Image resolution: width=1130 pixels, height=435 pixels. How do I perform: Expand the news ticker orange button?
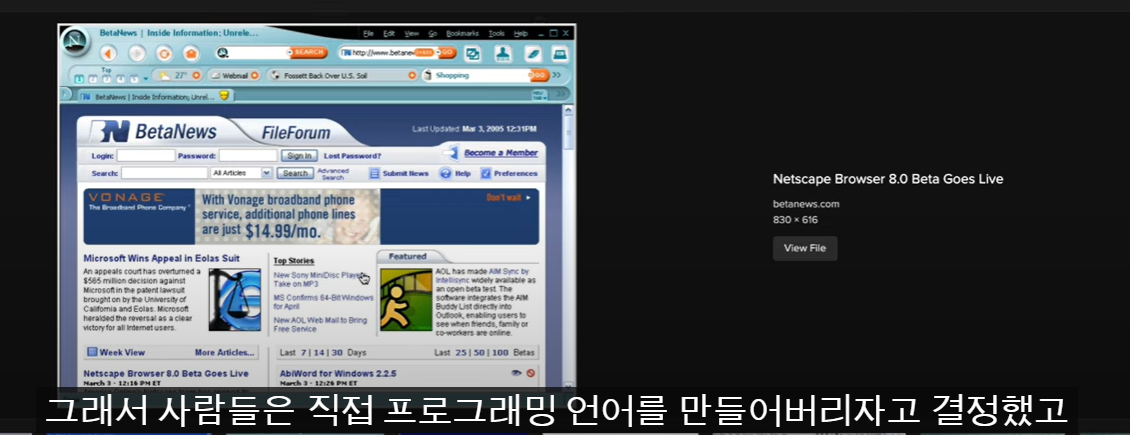click(x=412, y=76)
